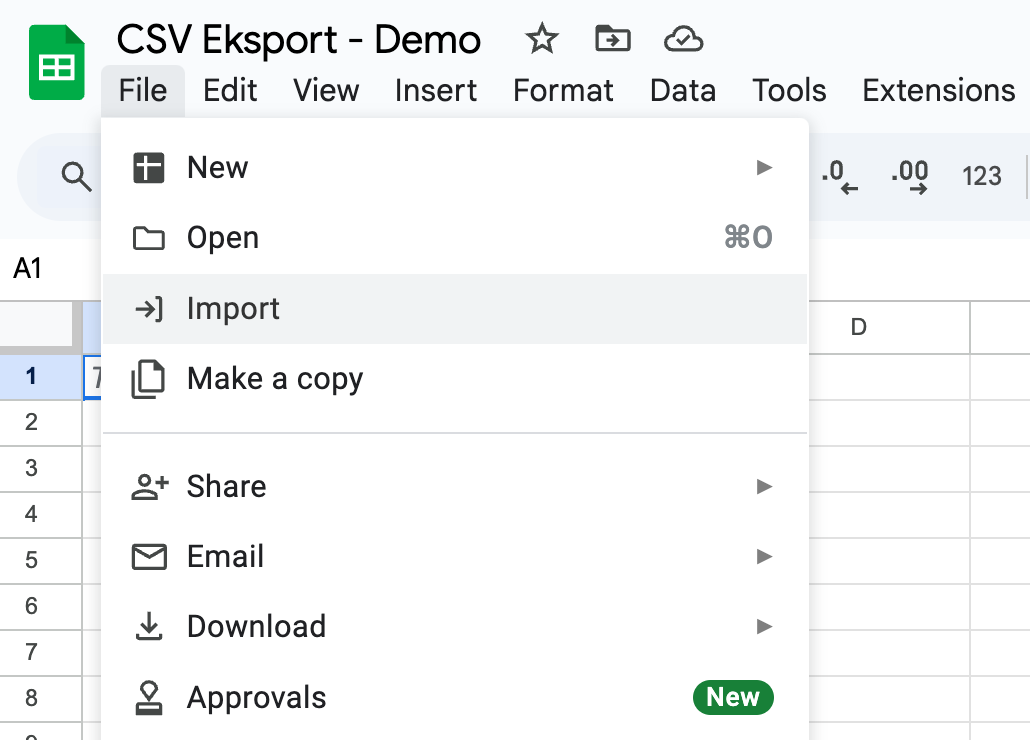Click the search menus magnifier icon

pos(76,177)
